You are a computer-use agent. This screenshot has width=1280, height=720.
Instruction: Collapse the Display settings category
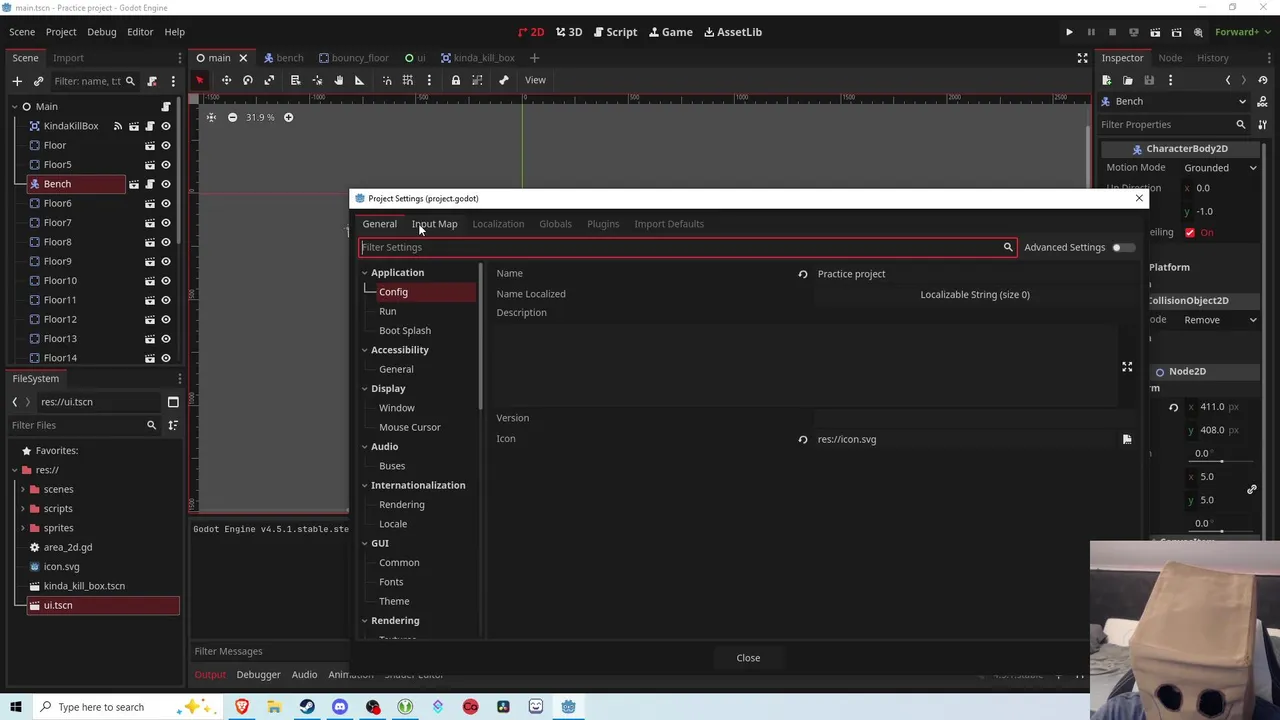point(364,389)
